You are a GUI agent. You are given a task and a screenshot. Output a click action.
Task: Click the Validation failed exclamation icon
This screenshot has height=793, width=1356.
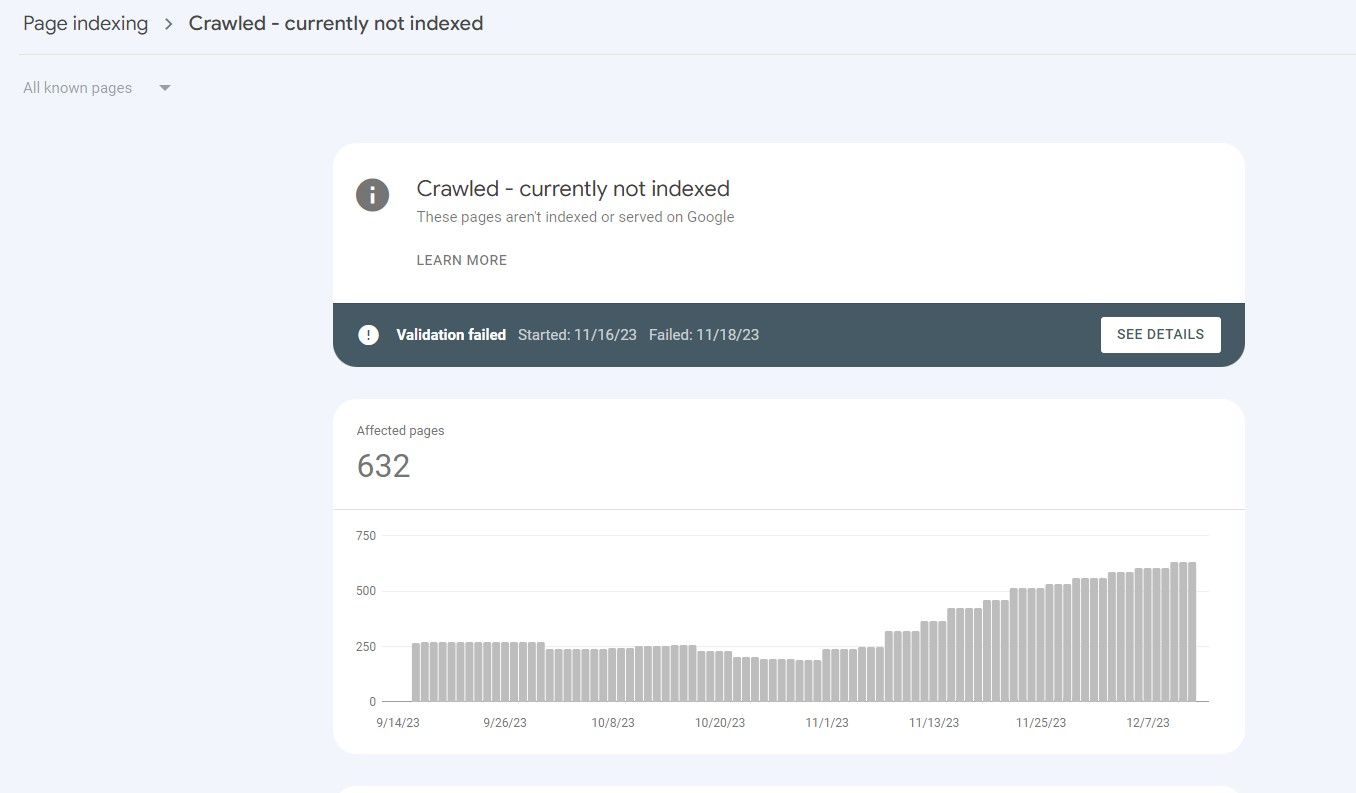click(x=369, y=335)
